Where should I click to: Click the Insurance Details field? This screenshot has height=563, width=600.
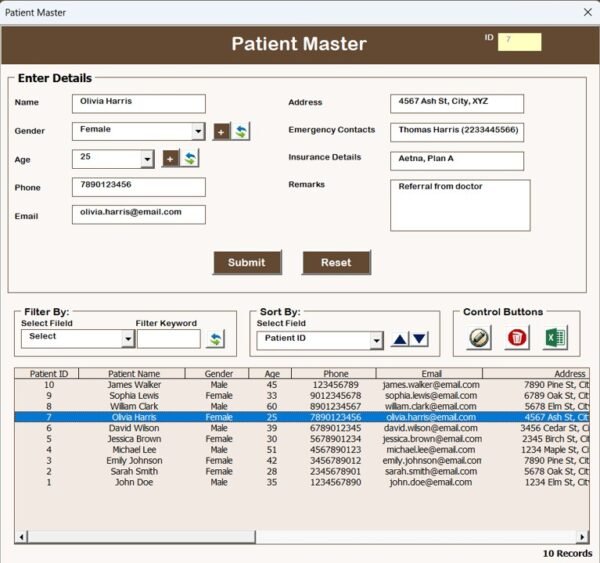pos(457,161)
